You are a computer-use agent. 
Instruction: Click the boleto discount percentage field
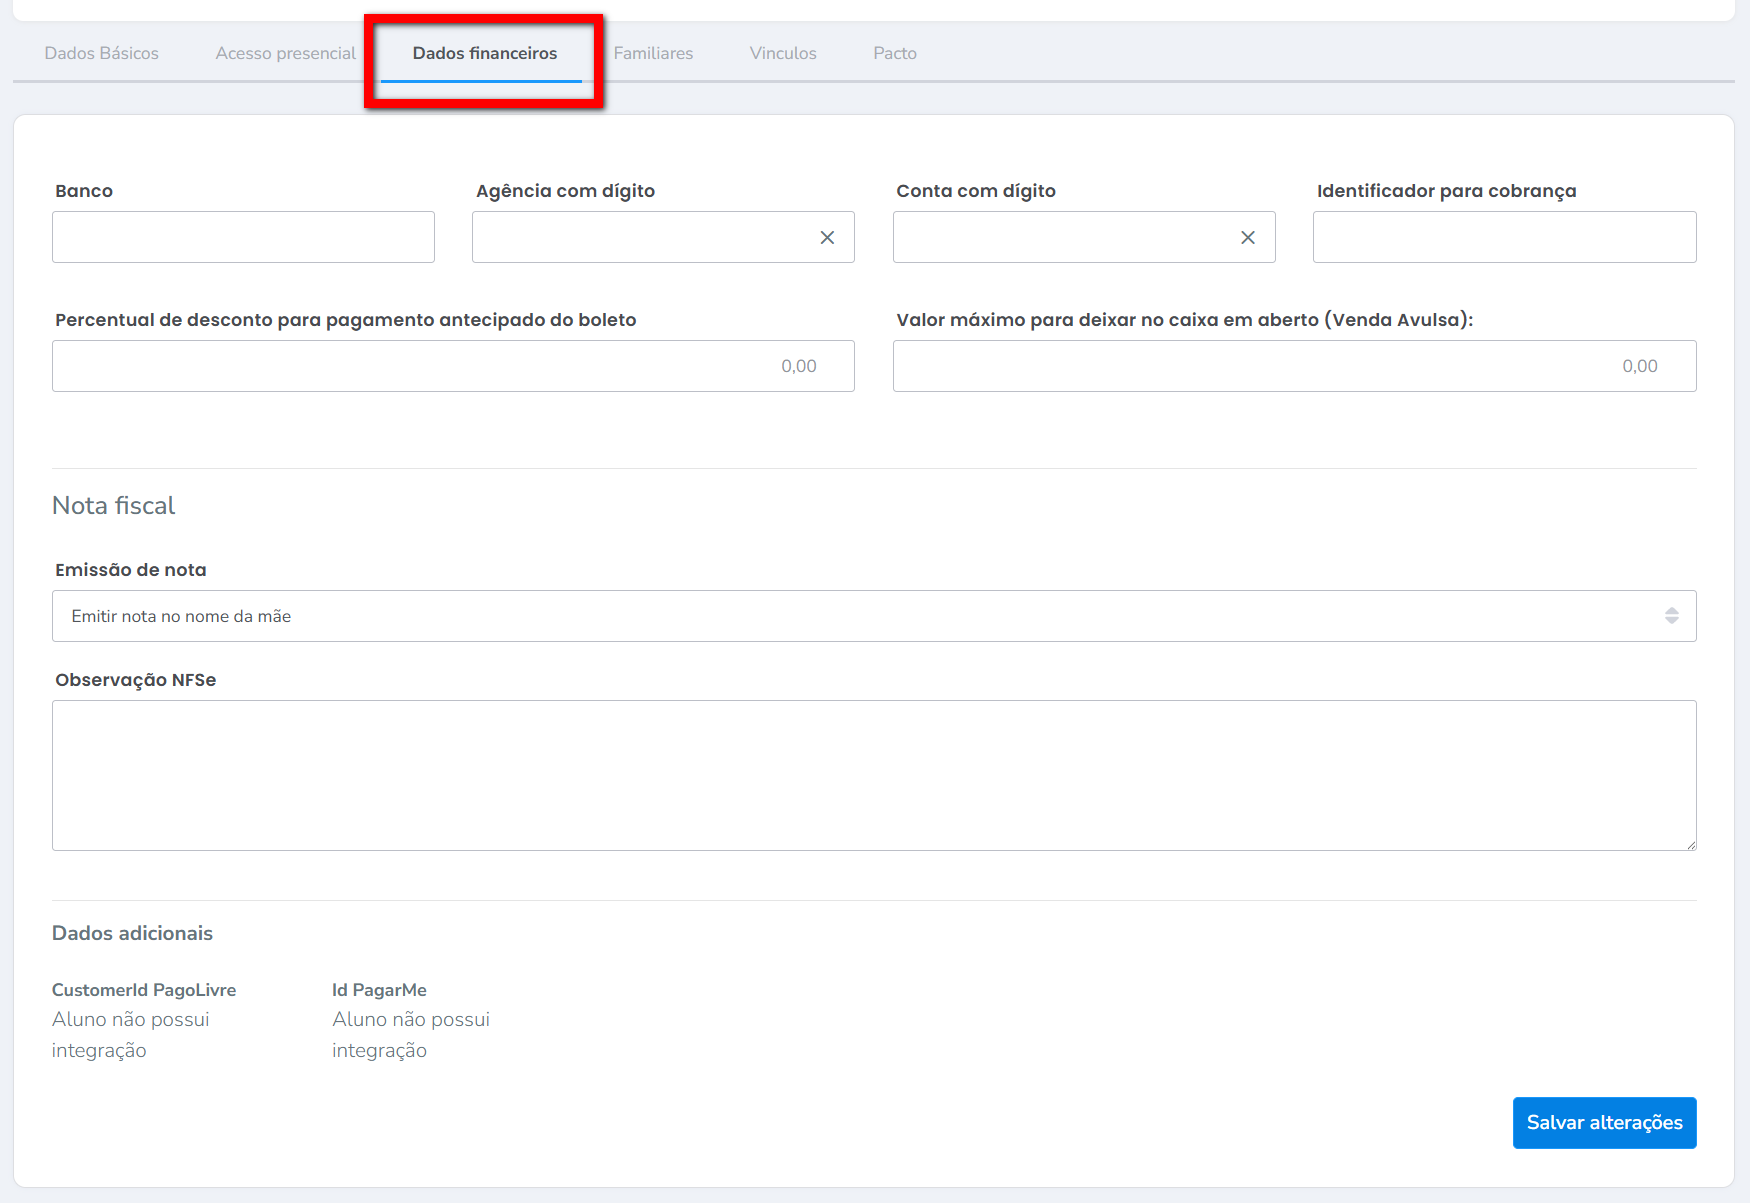pos(452,366)
